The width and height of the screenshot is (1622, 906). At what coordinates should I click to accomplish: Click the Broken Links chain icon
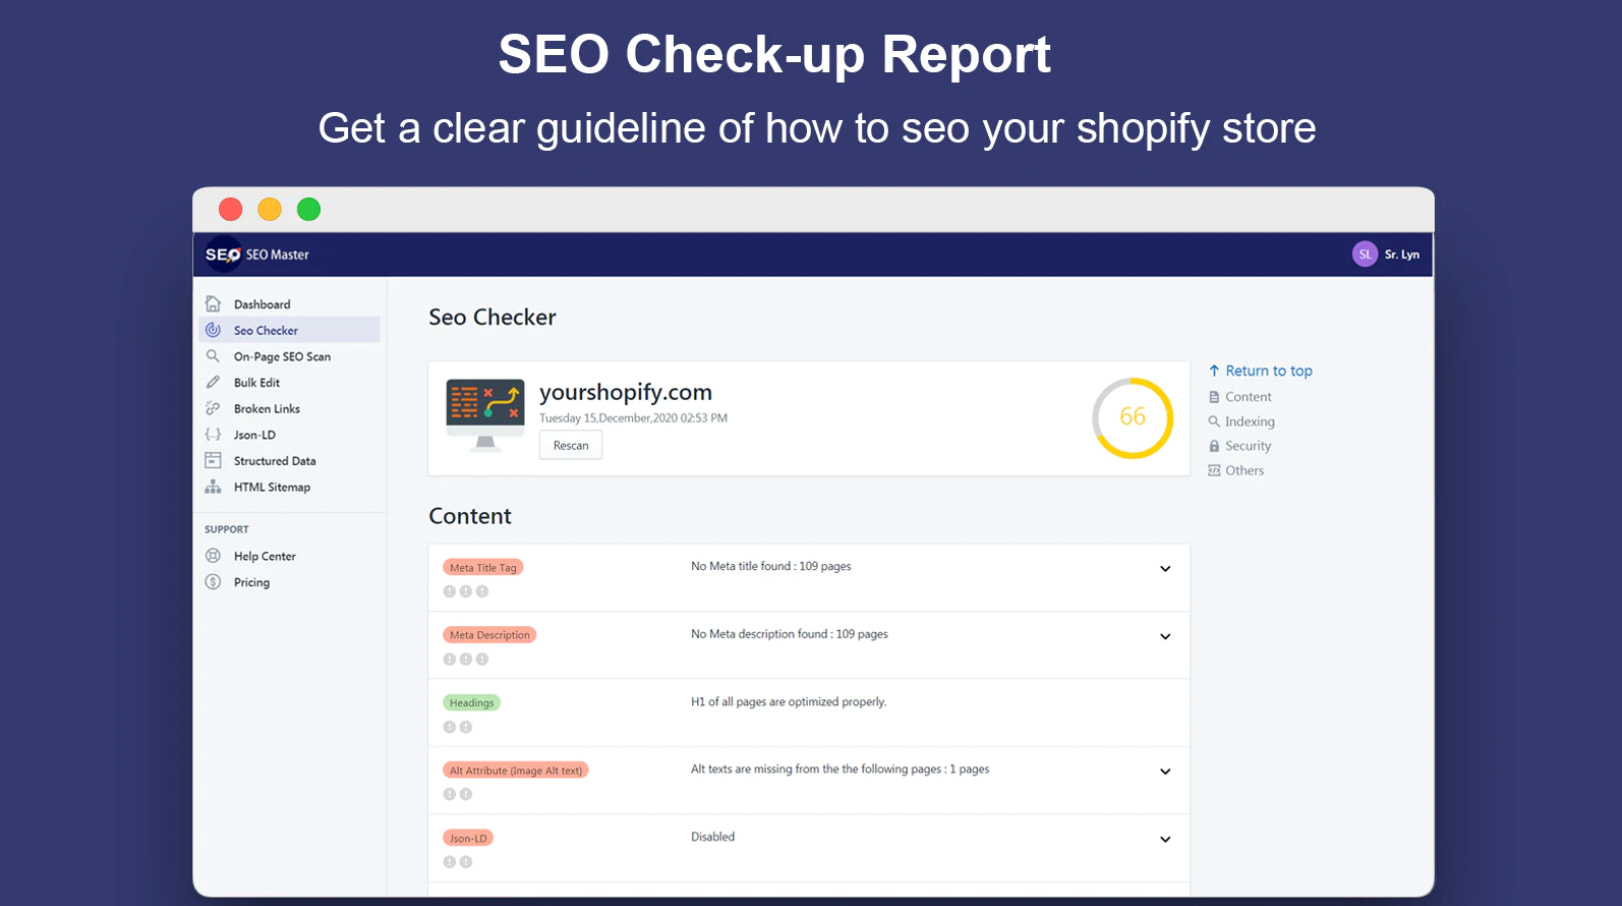213,408
